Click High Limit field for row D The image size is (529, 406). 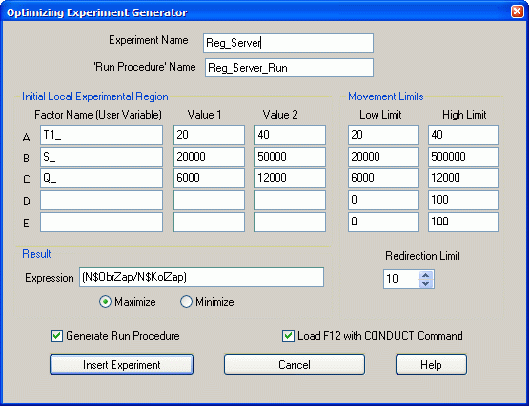[x=464, y=200]
